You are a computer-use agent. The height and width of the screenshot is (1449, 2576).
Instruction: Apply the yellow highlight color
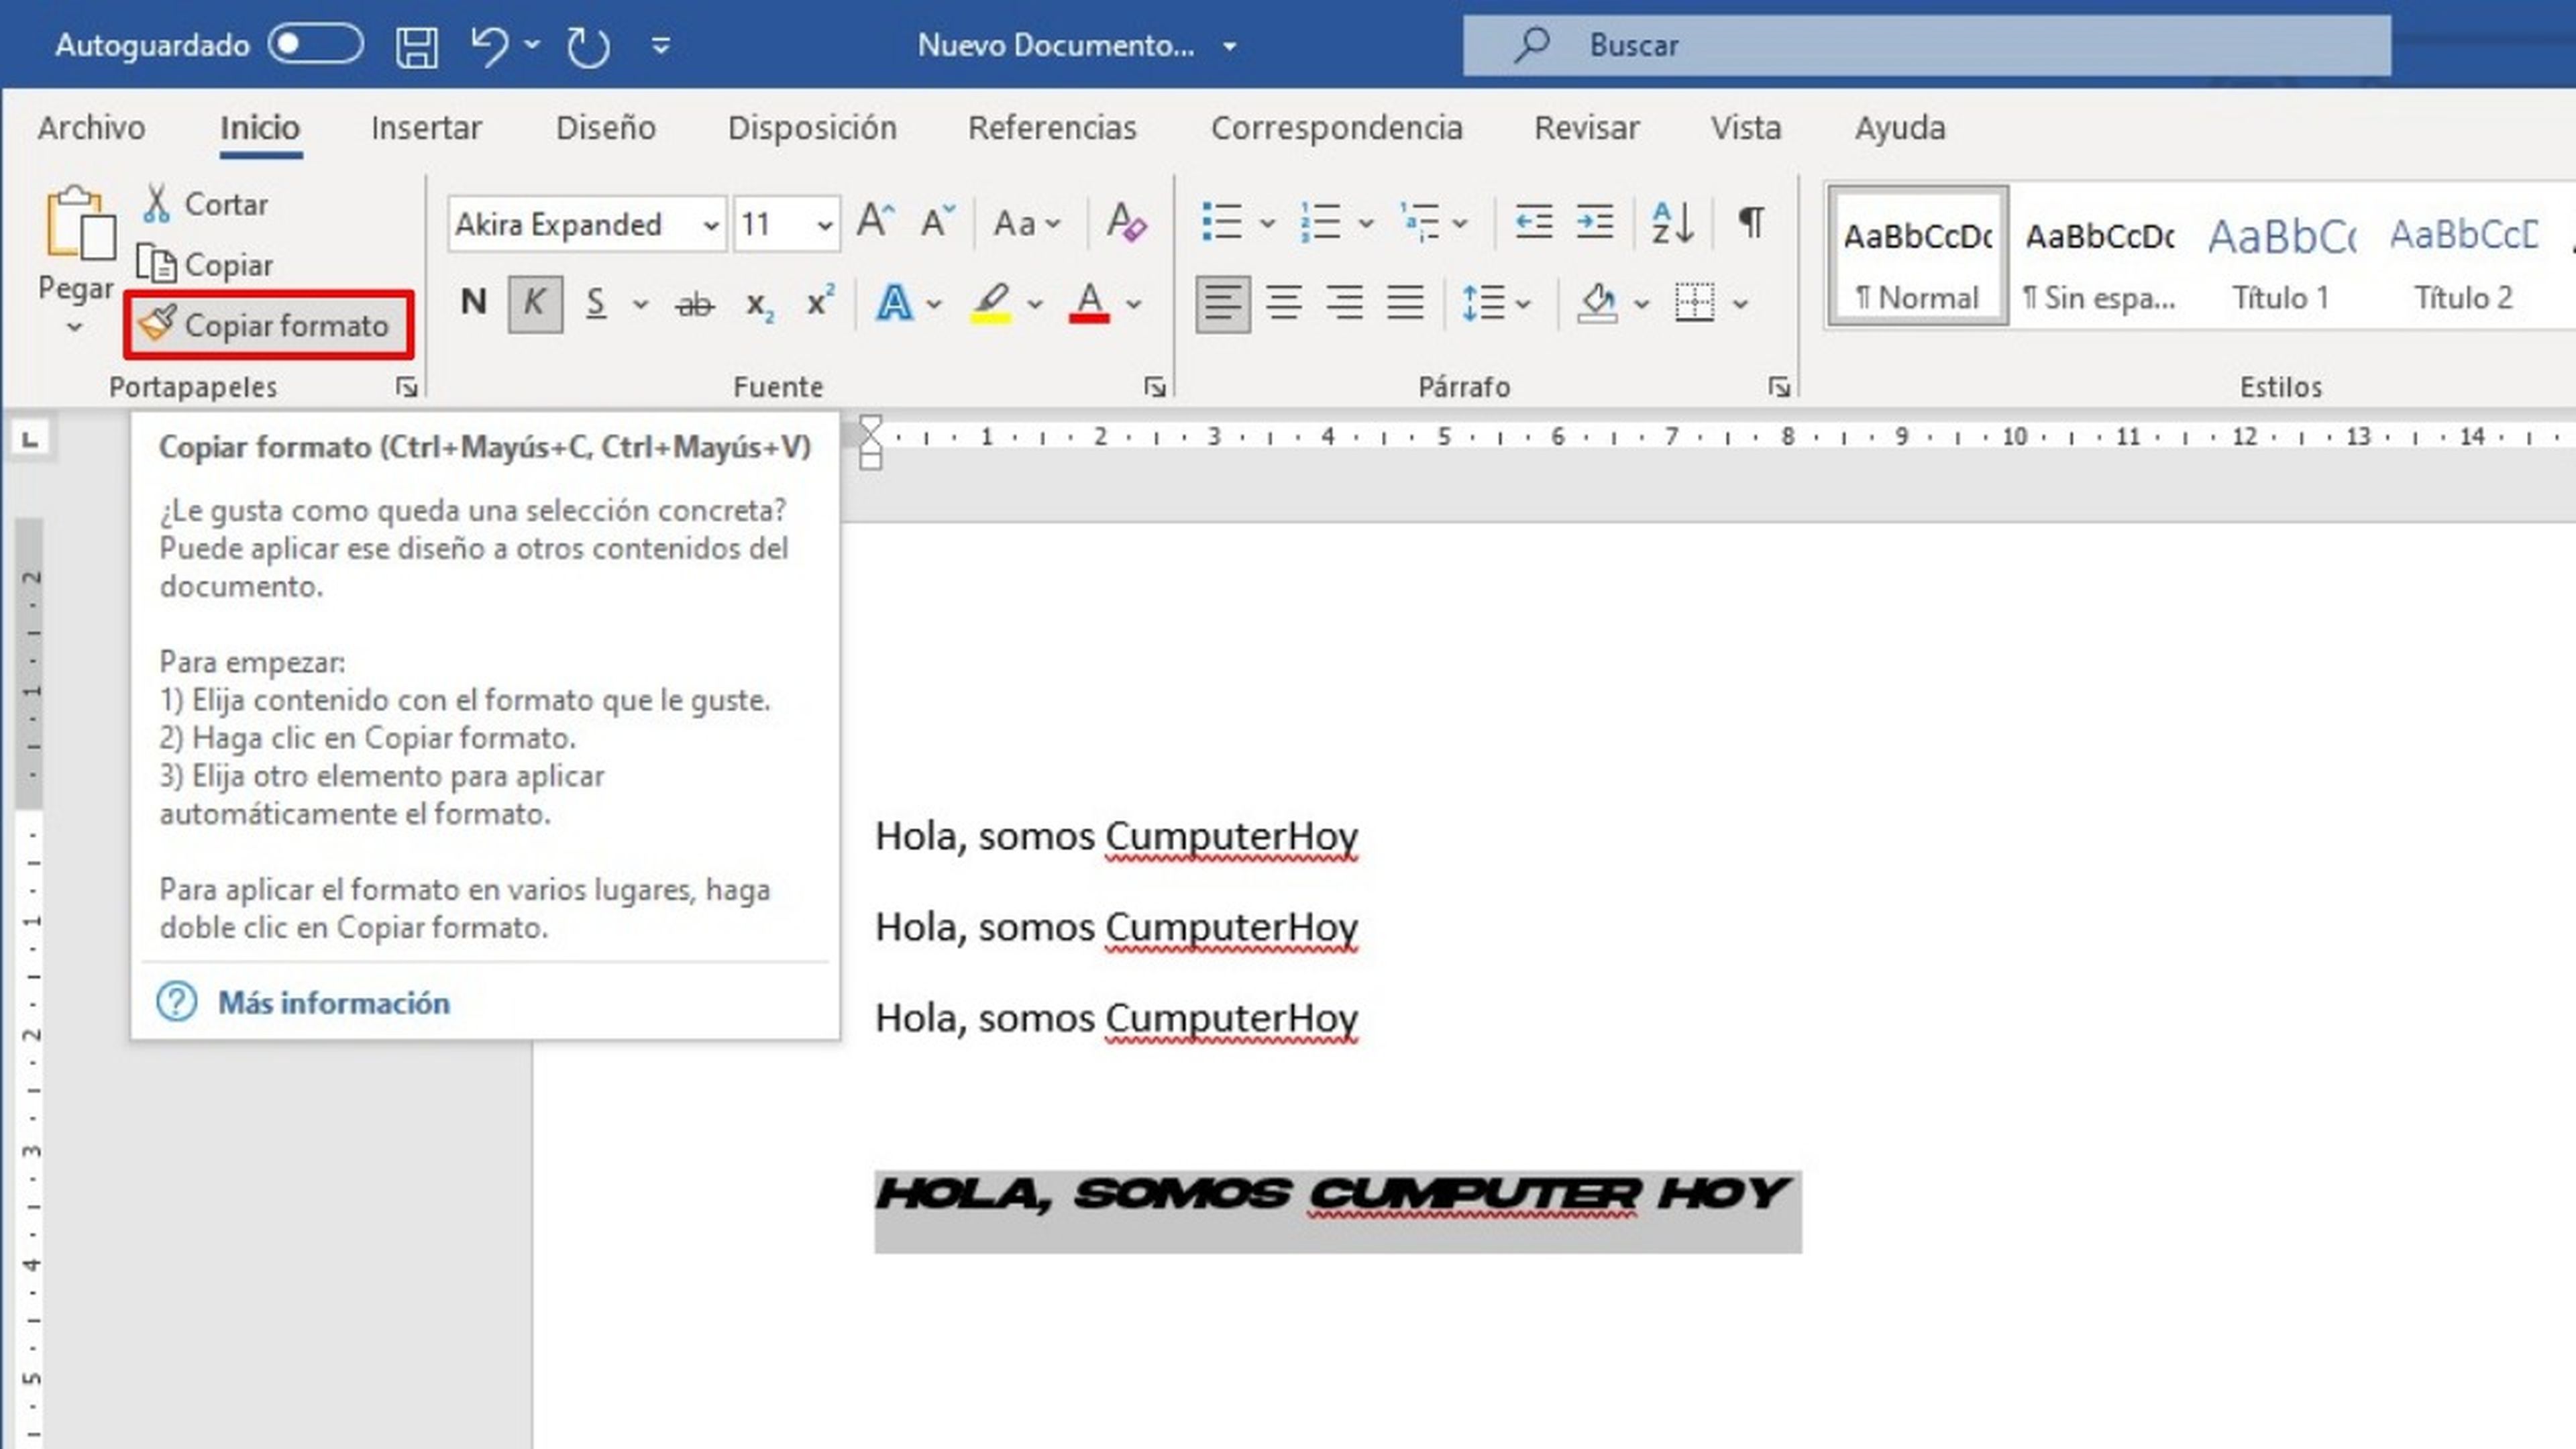pyautogui.click(x=991, y=303)
